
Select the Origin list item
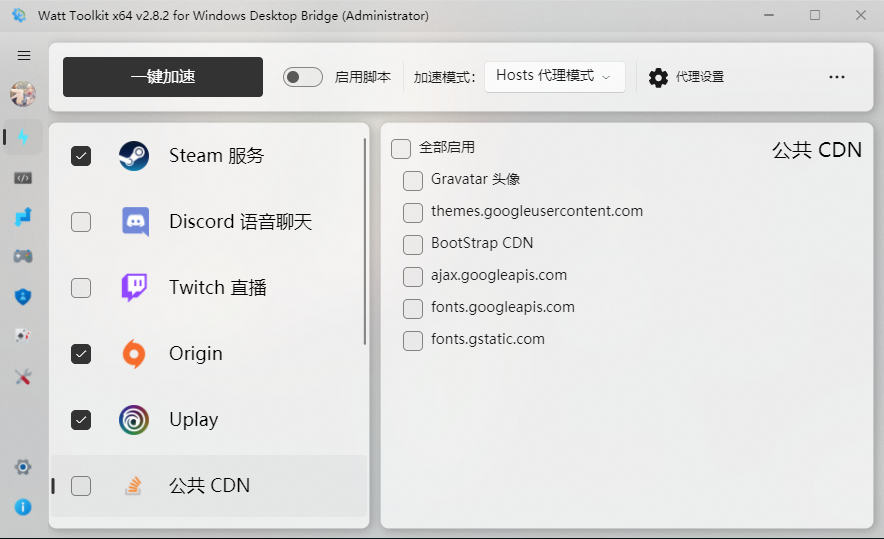click(209, 354)
